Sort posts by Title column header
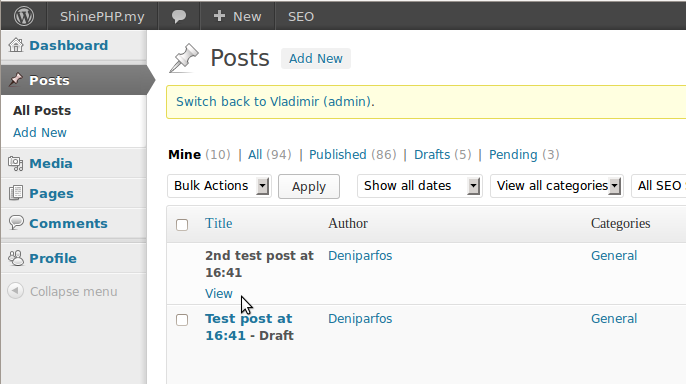This screenshot has height=384, width=686. pyautogui.click(x=219, y=223)
